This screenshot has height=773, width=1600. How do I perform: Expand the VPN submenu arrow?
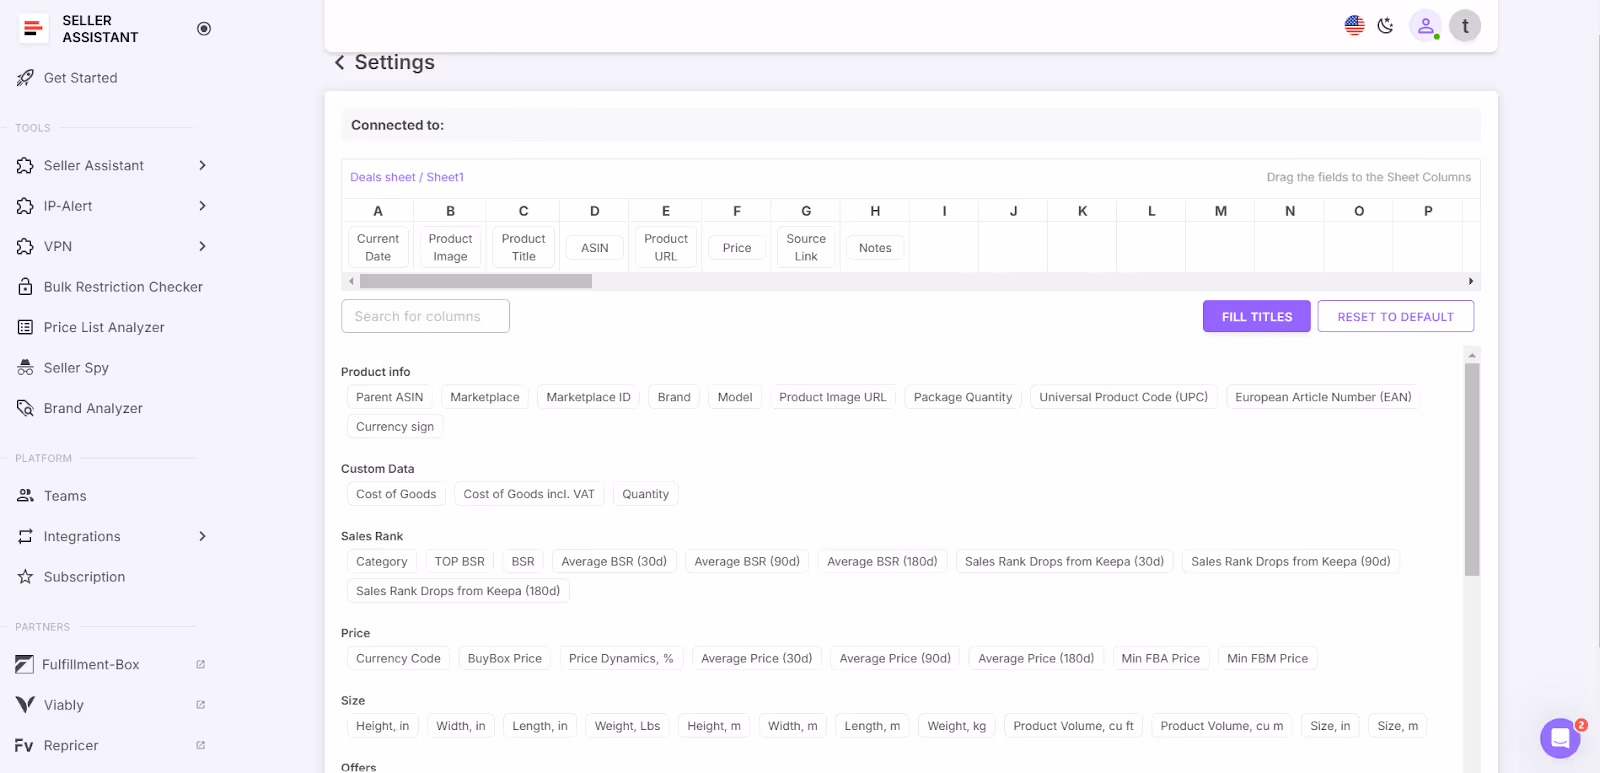(x=202, y=246)
